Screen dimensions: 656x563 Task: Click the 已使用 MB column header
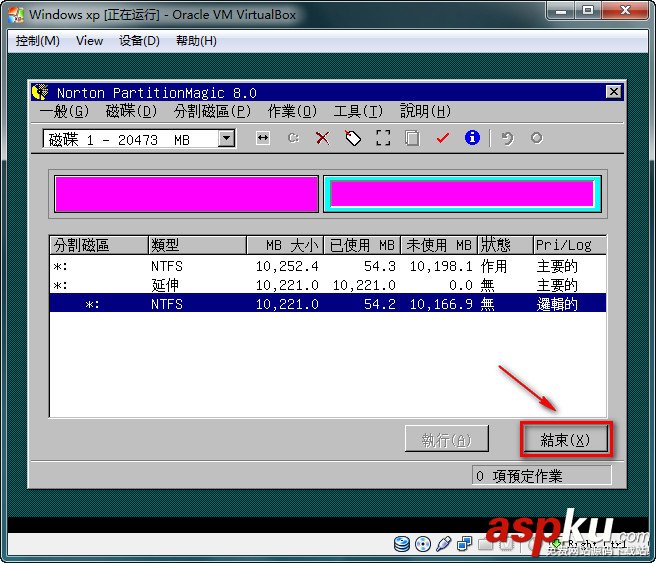tap(362, 245)
